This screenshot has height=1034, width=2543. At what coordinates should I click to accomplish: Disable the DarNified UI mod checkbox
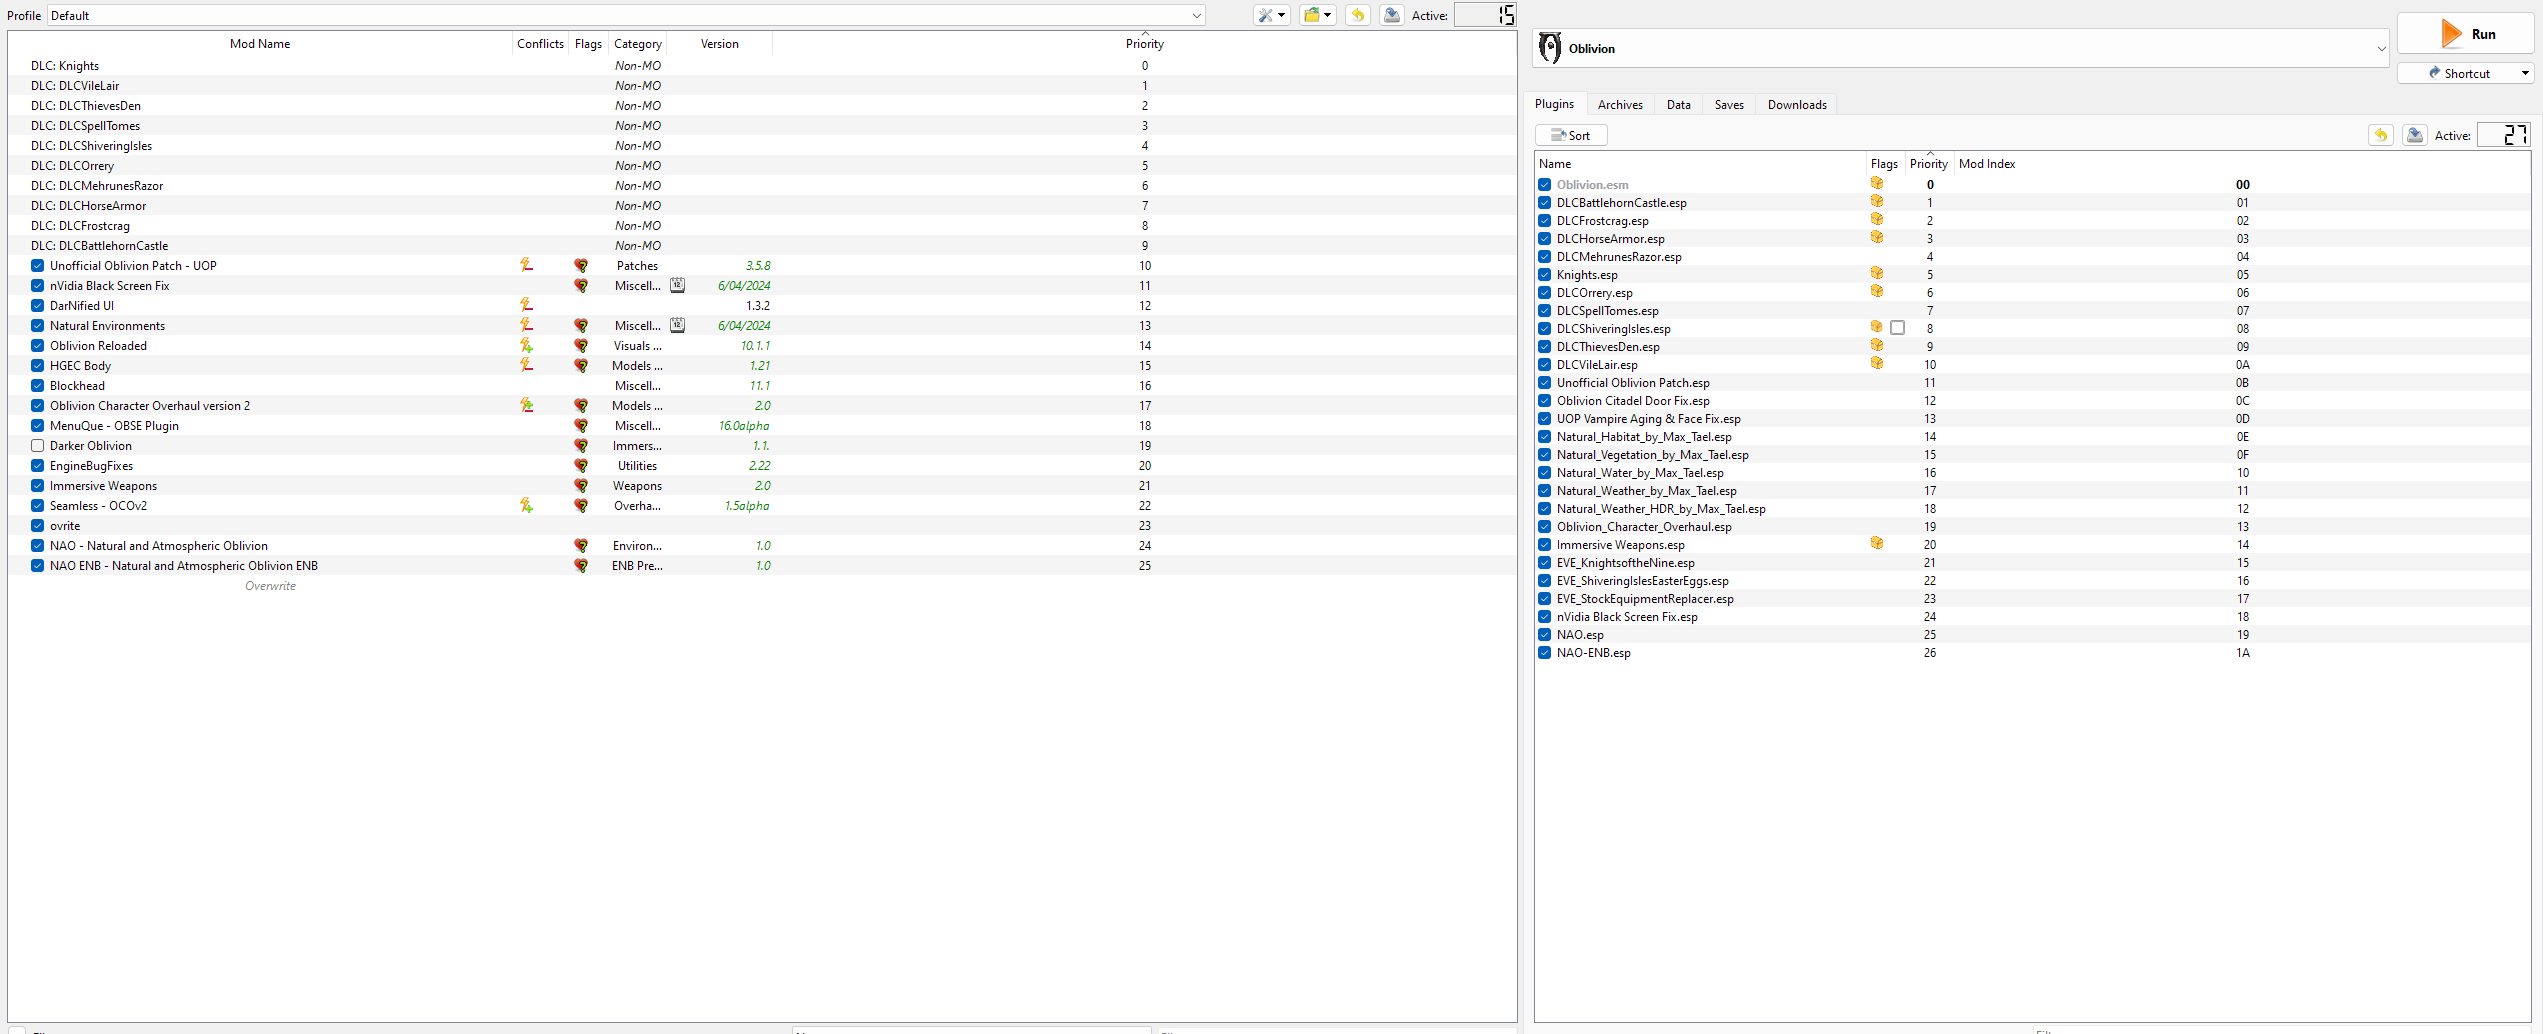(37, 305)
